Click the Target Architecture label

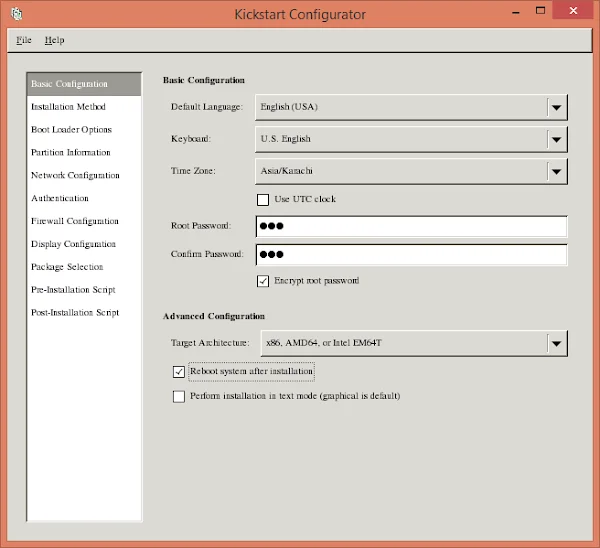(210, 343)
